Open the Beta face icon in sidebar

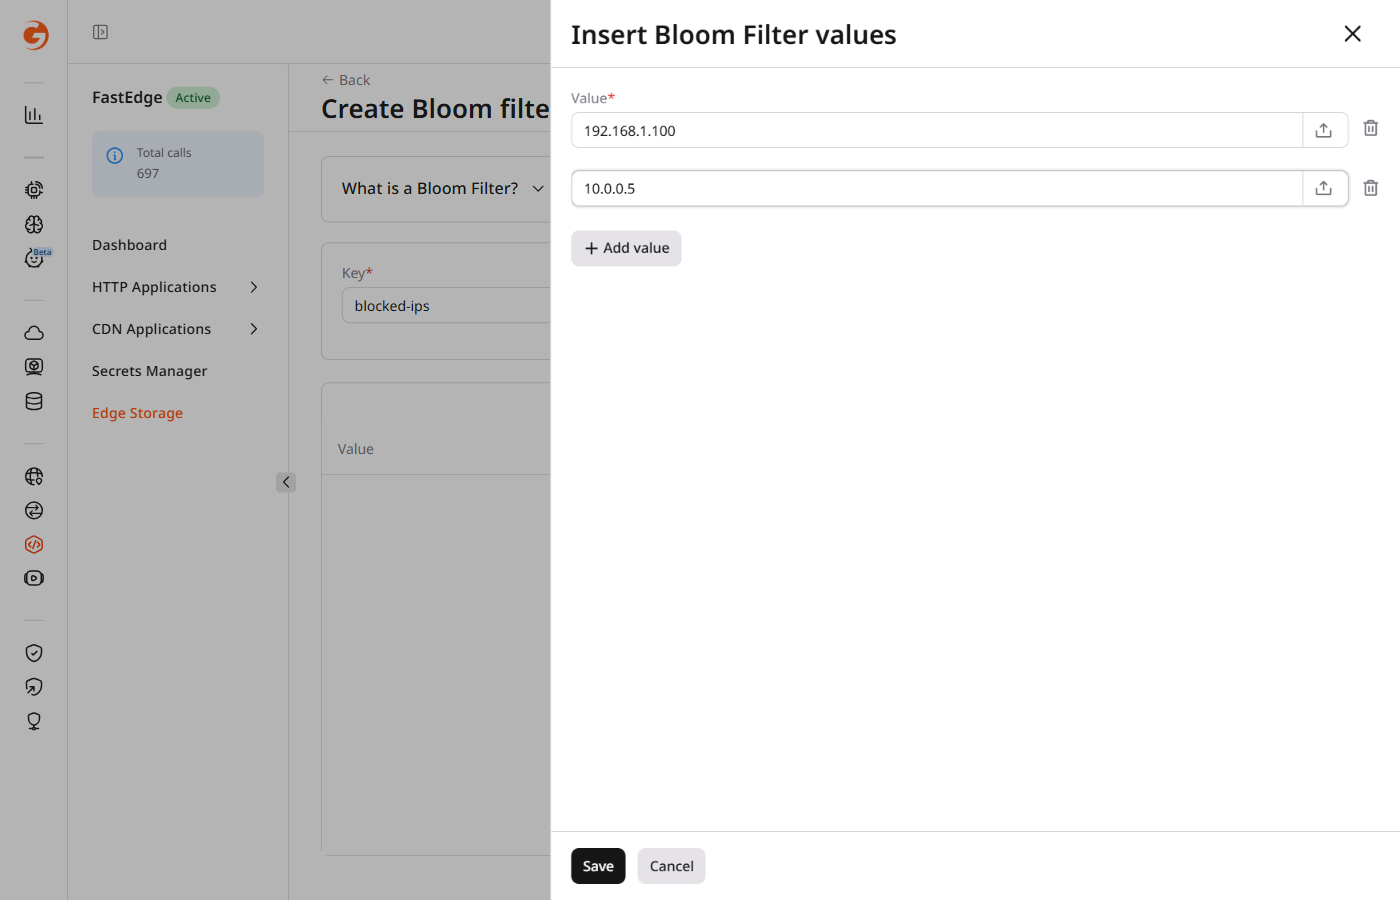[34, 258]
